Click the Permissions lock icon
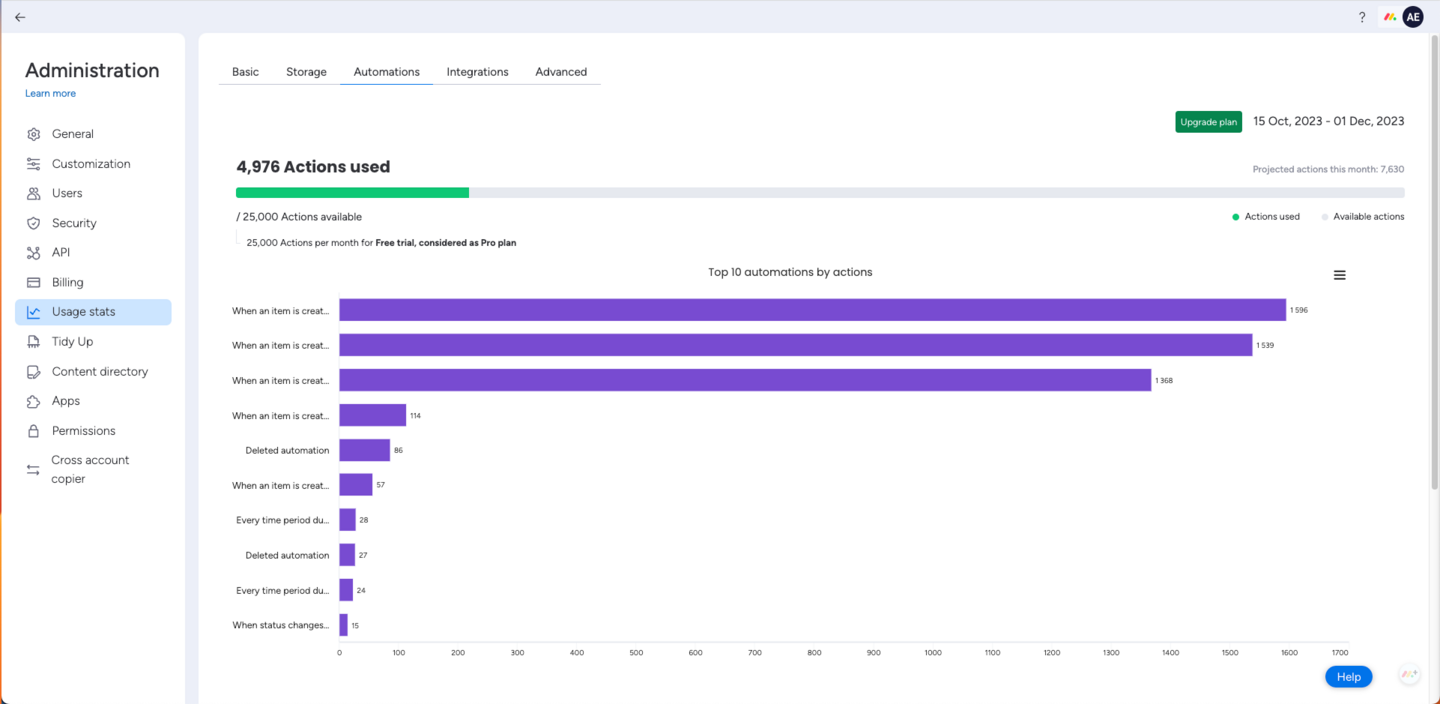 click(x=34, y=431)
